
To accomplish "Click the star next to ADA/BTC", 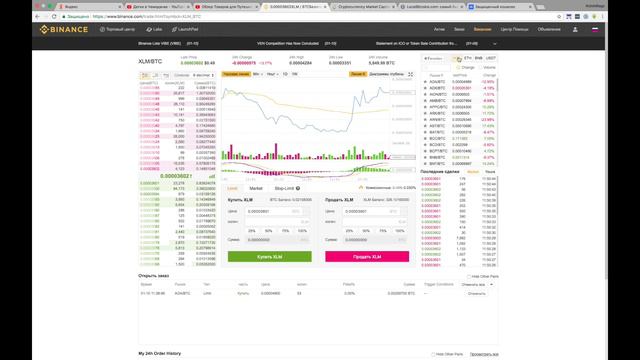I will pos(425,82).
